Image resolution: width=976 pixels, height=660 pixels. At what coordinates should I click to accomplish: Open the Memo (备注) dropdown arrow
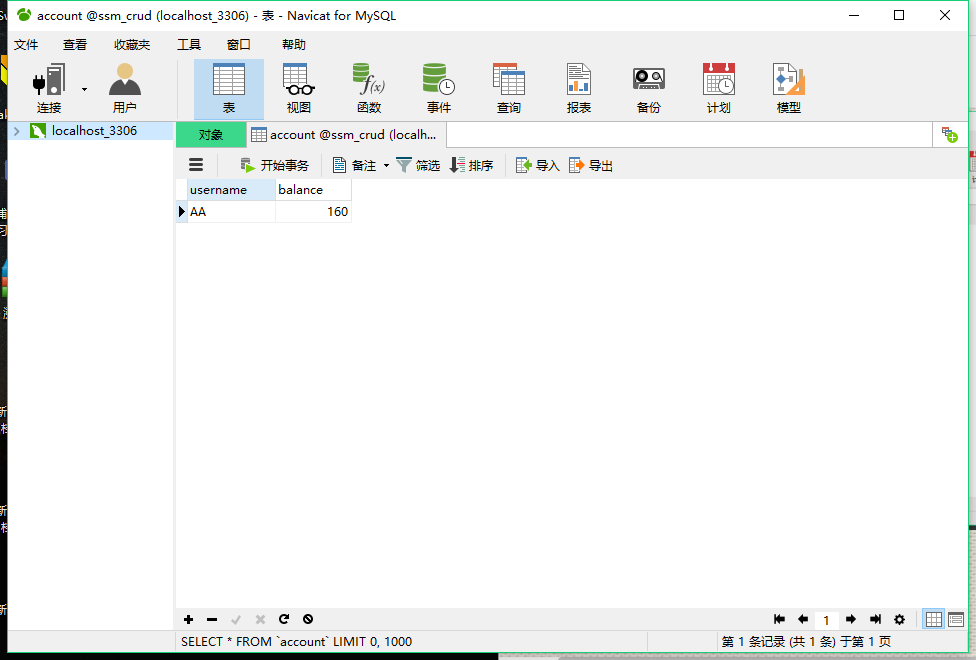[387, 166]
